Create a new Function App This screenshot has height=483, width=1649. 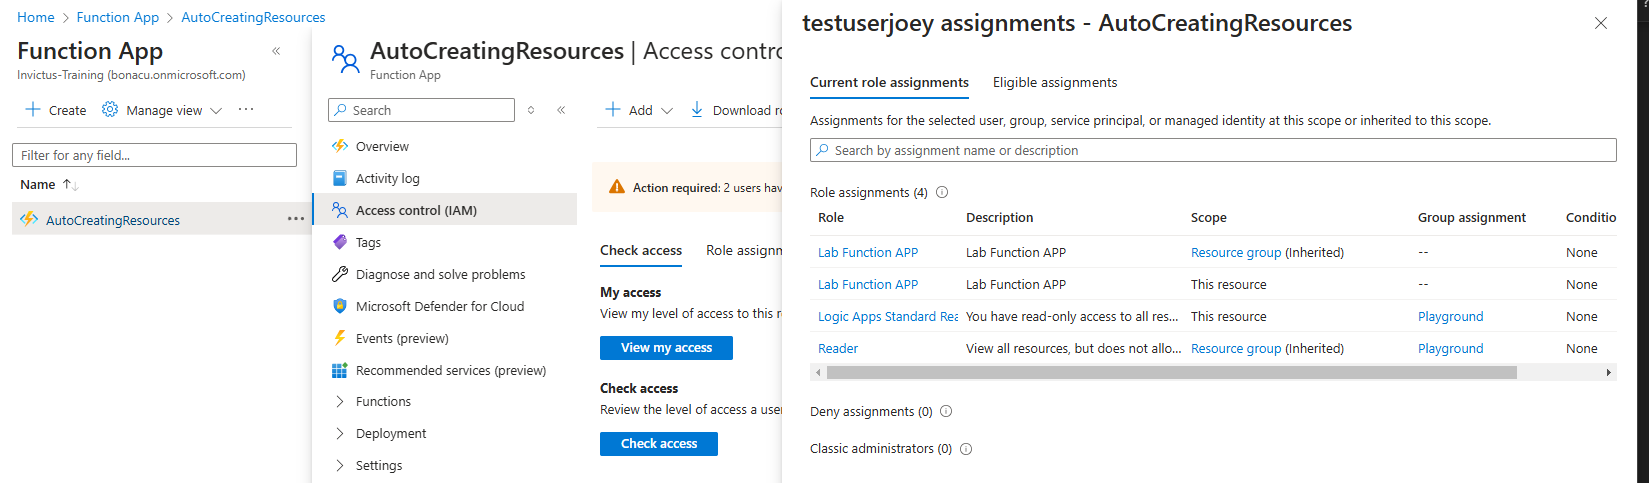(56, 110)
